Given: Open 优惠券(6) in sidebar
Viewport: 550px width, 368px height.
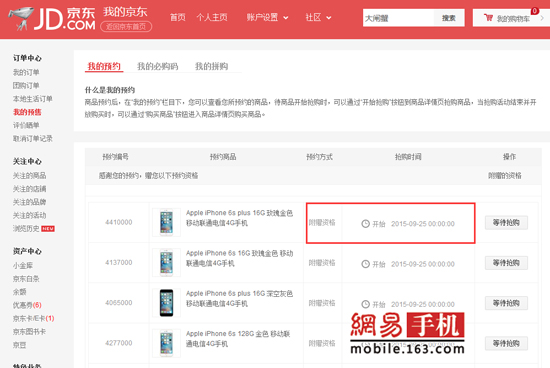Looking at the screenshot, I should (x=27, y=305).
